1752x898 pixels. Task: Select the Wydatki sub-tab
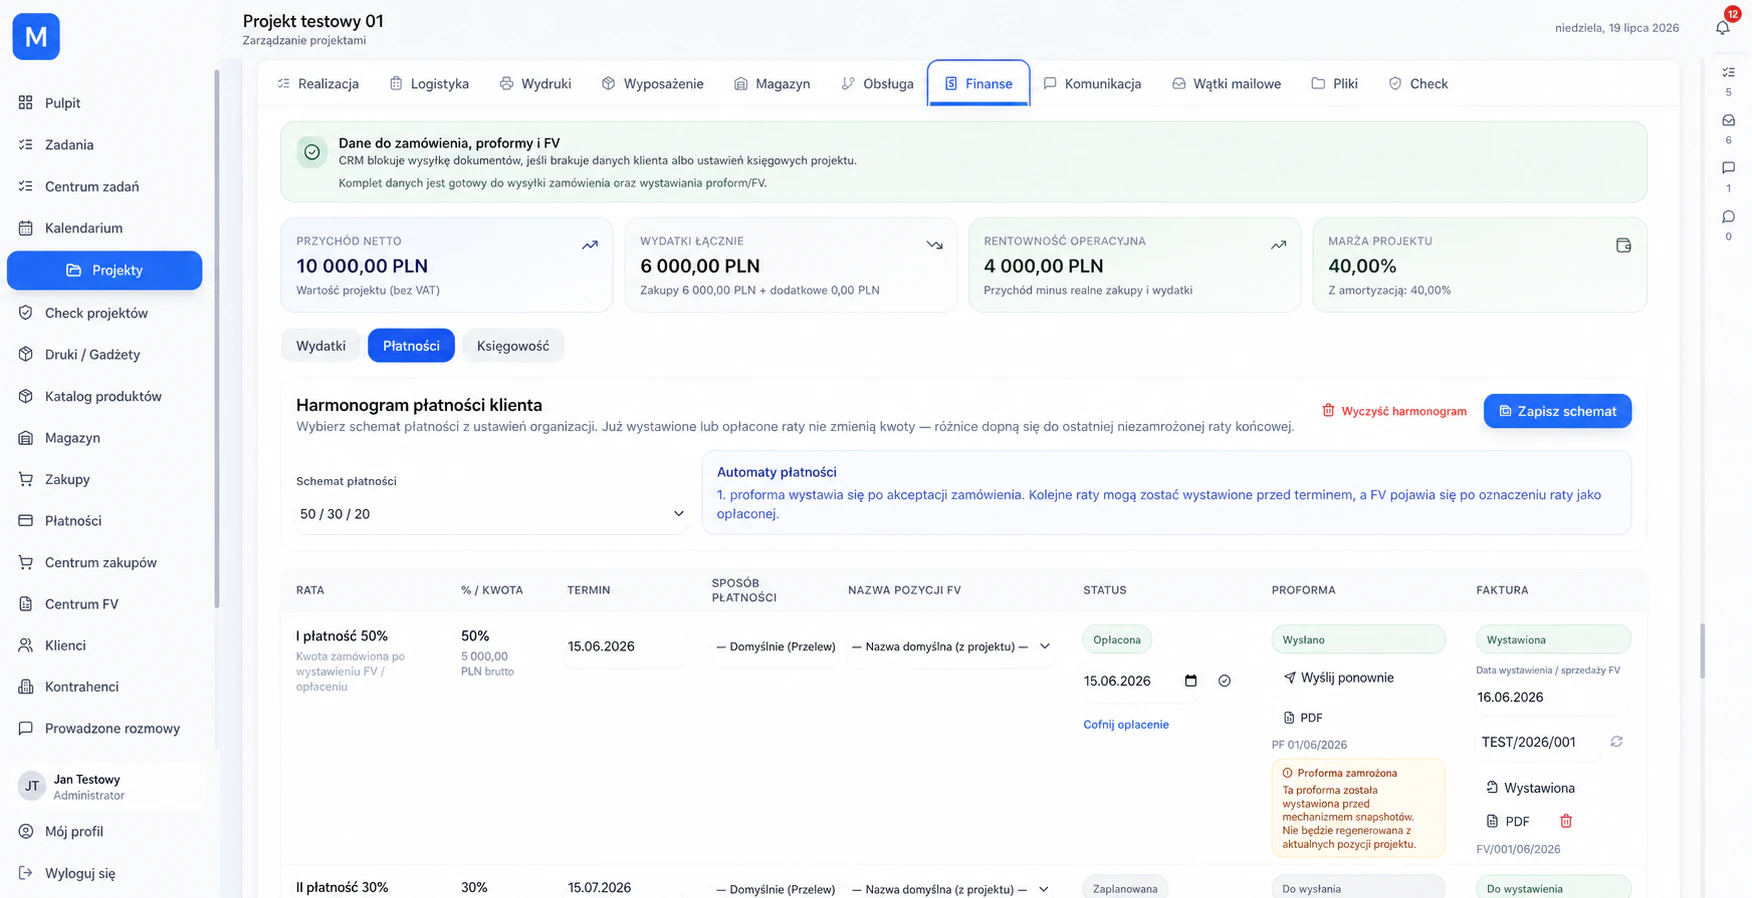click(x=321, y=346)
